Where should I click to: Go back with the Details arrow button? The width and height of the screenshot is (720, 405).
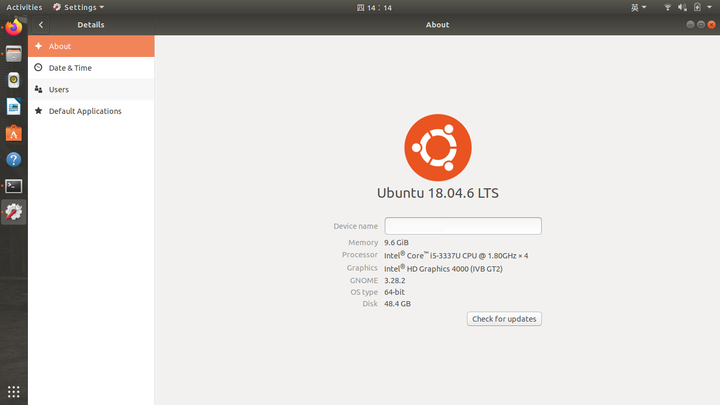(41, 25)
